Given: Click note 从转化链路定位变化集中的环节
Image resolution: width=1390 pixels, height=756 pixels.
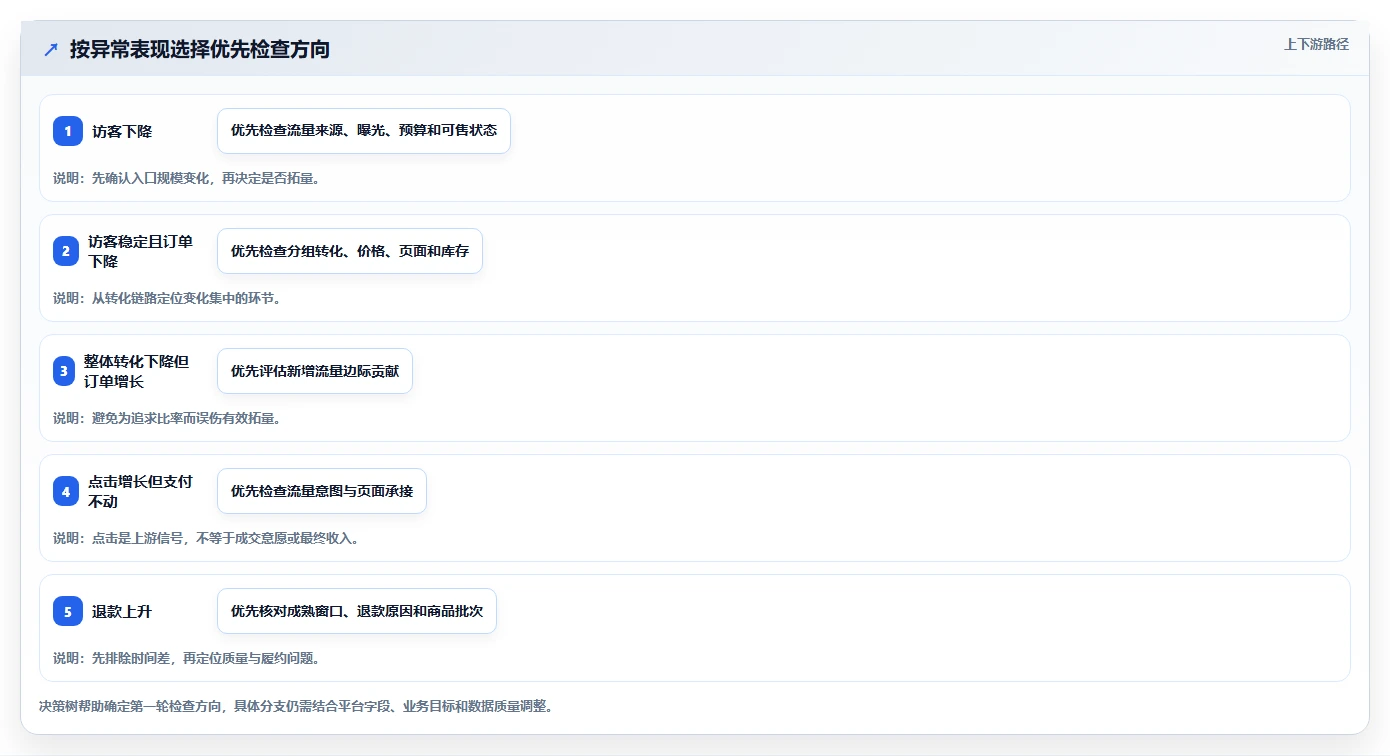Looking at the screenshot, I should 167,298.
